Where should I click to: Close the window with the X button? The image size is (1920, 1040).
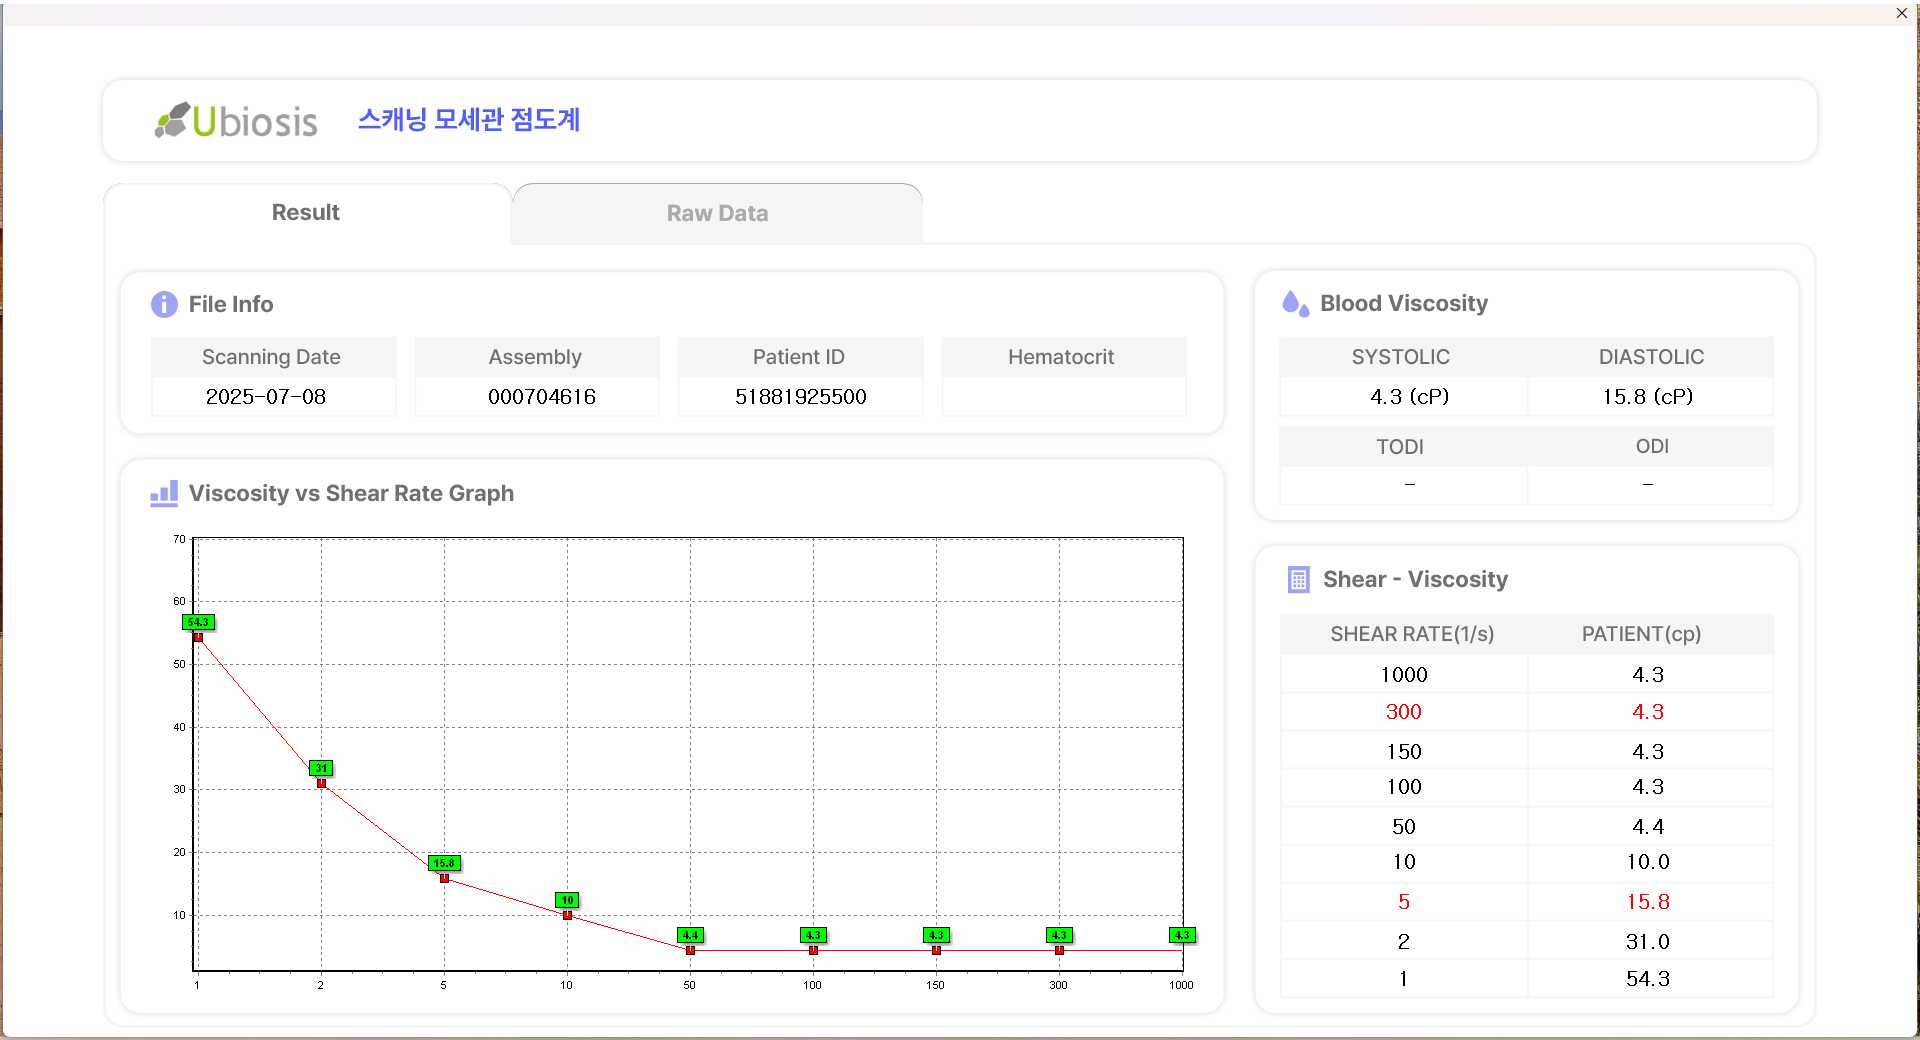[x=1901, y=13]
